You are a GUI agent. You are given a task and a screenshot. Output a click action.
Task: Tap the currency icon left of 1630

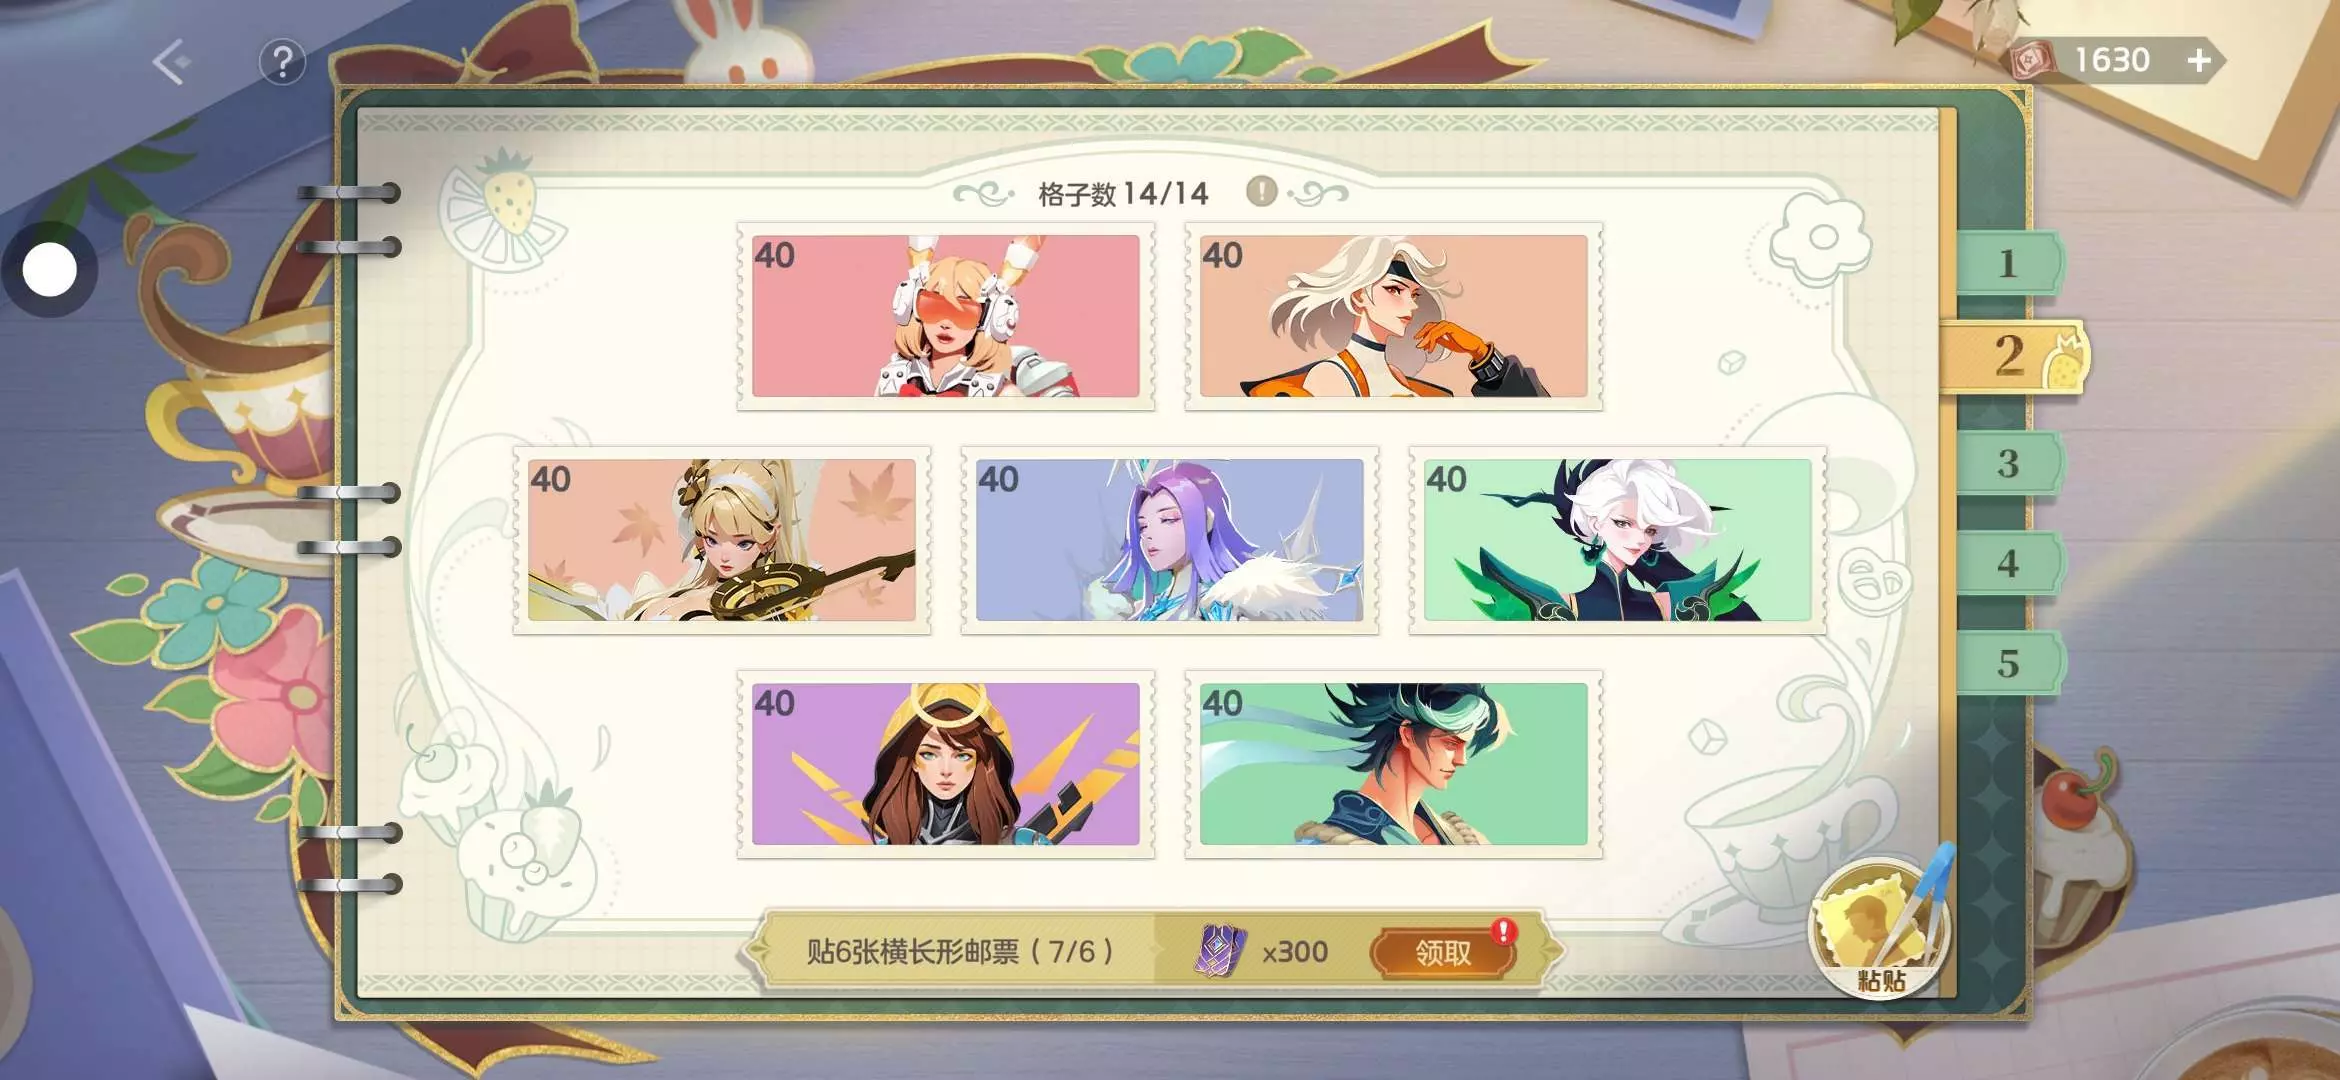click(2032, 61)
